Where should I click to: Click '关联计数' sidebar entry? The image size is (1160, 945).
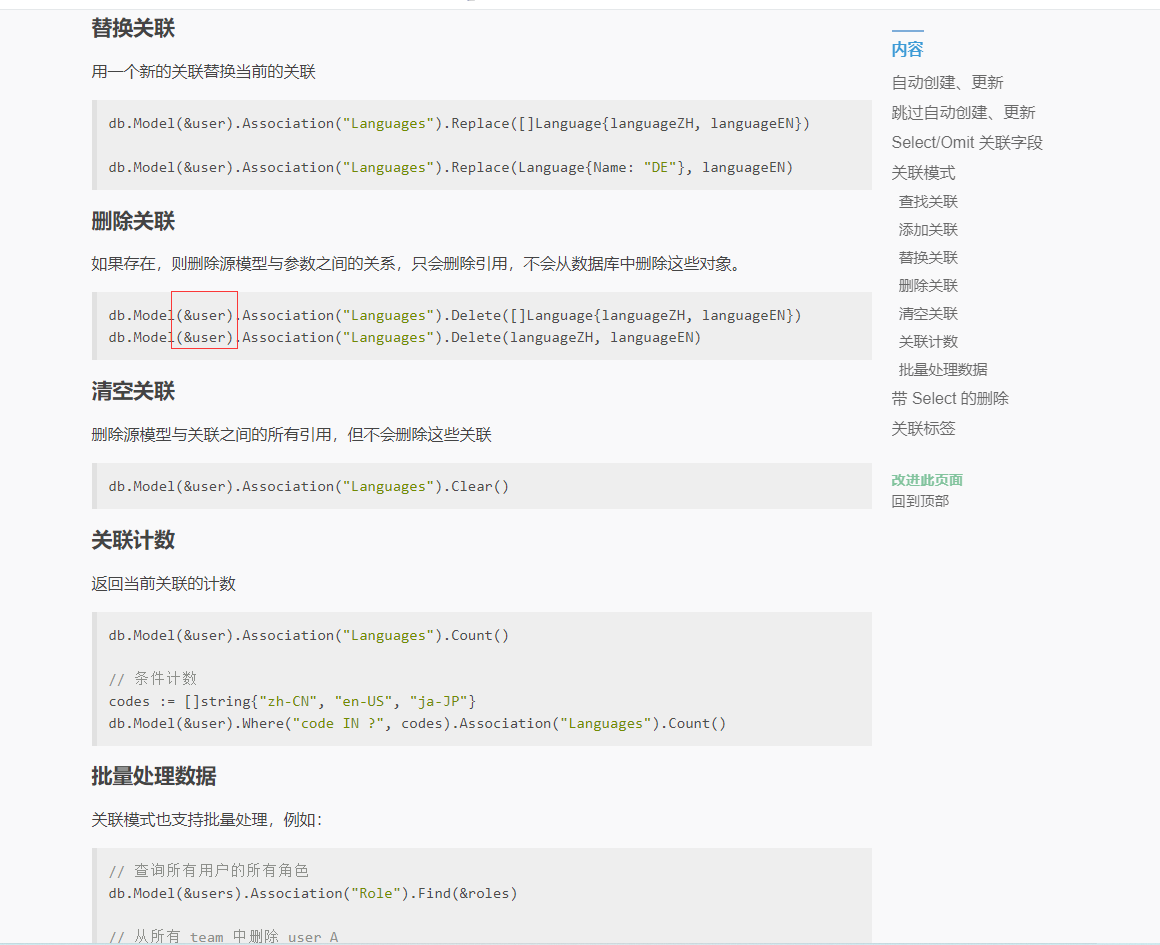pos(928,342)
